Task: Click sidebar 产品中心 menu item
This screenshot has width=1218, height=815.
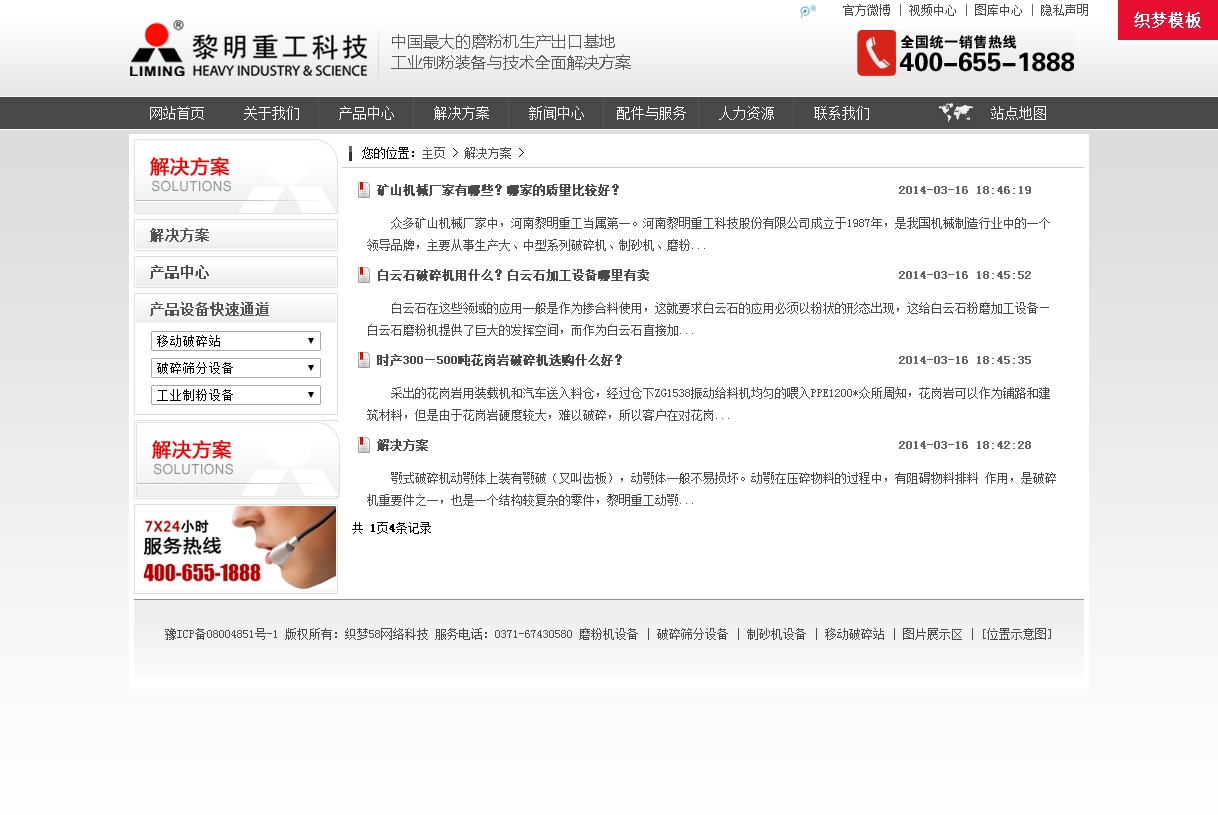Action: tap(236, 272)
